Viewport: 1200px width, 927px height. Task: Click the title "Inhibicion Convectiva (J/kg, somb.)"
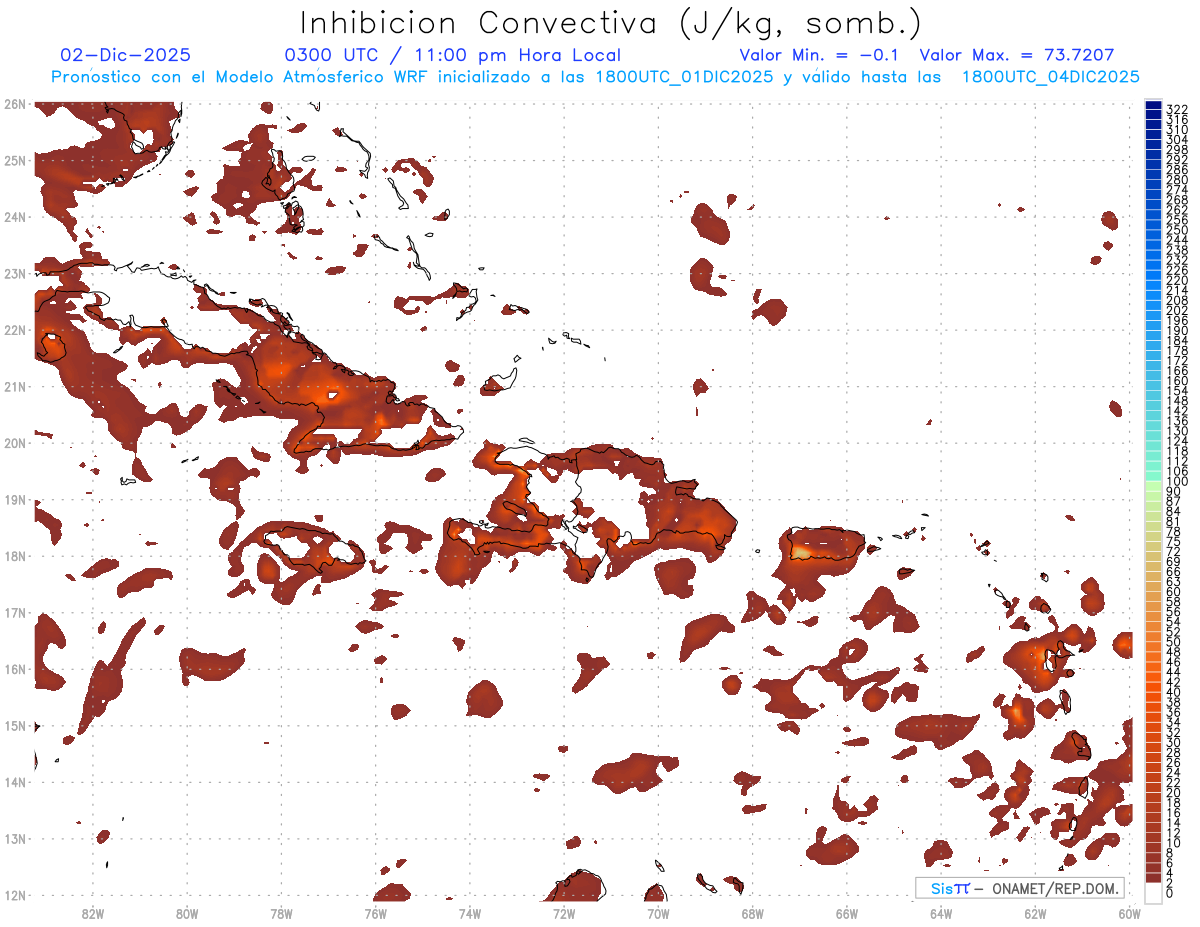point(611,23)
